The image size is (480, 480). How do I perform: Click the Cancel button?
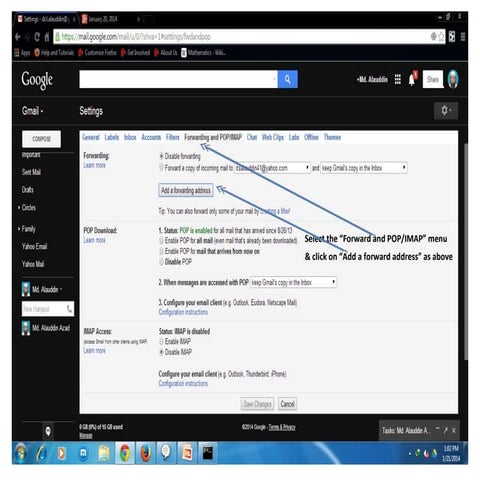click(287, 404)
